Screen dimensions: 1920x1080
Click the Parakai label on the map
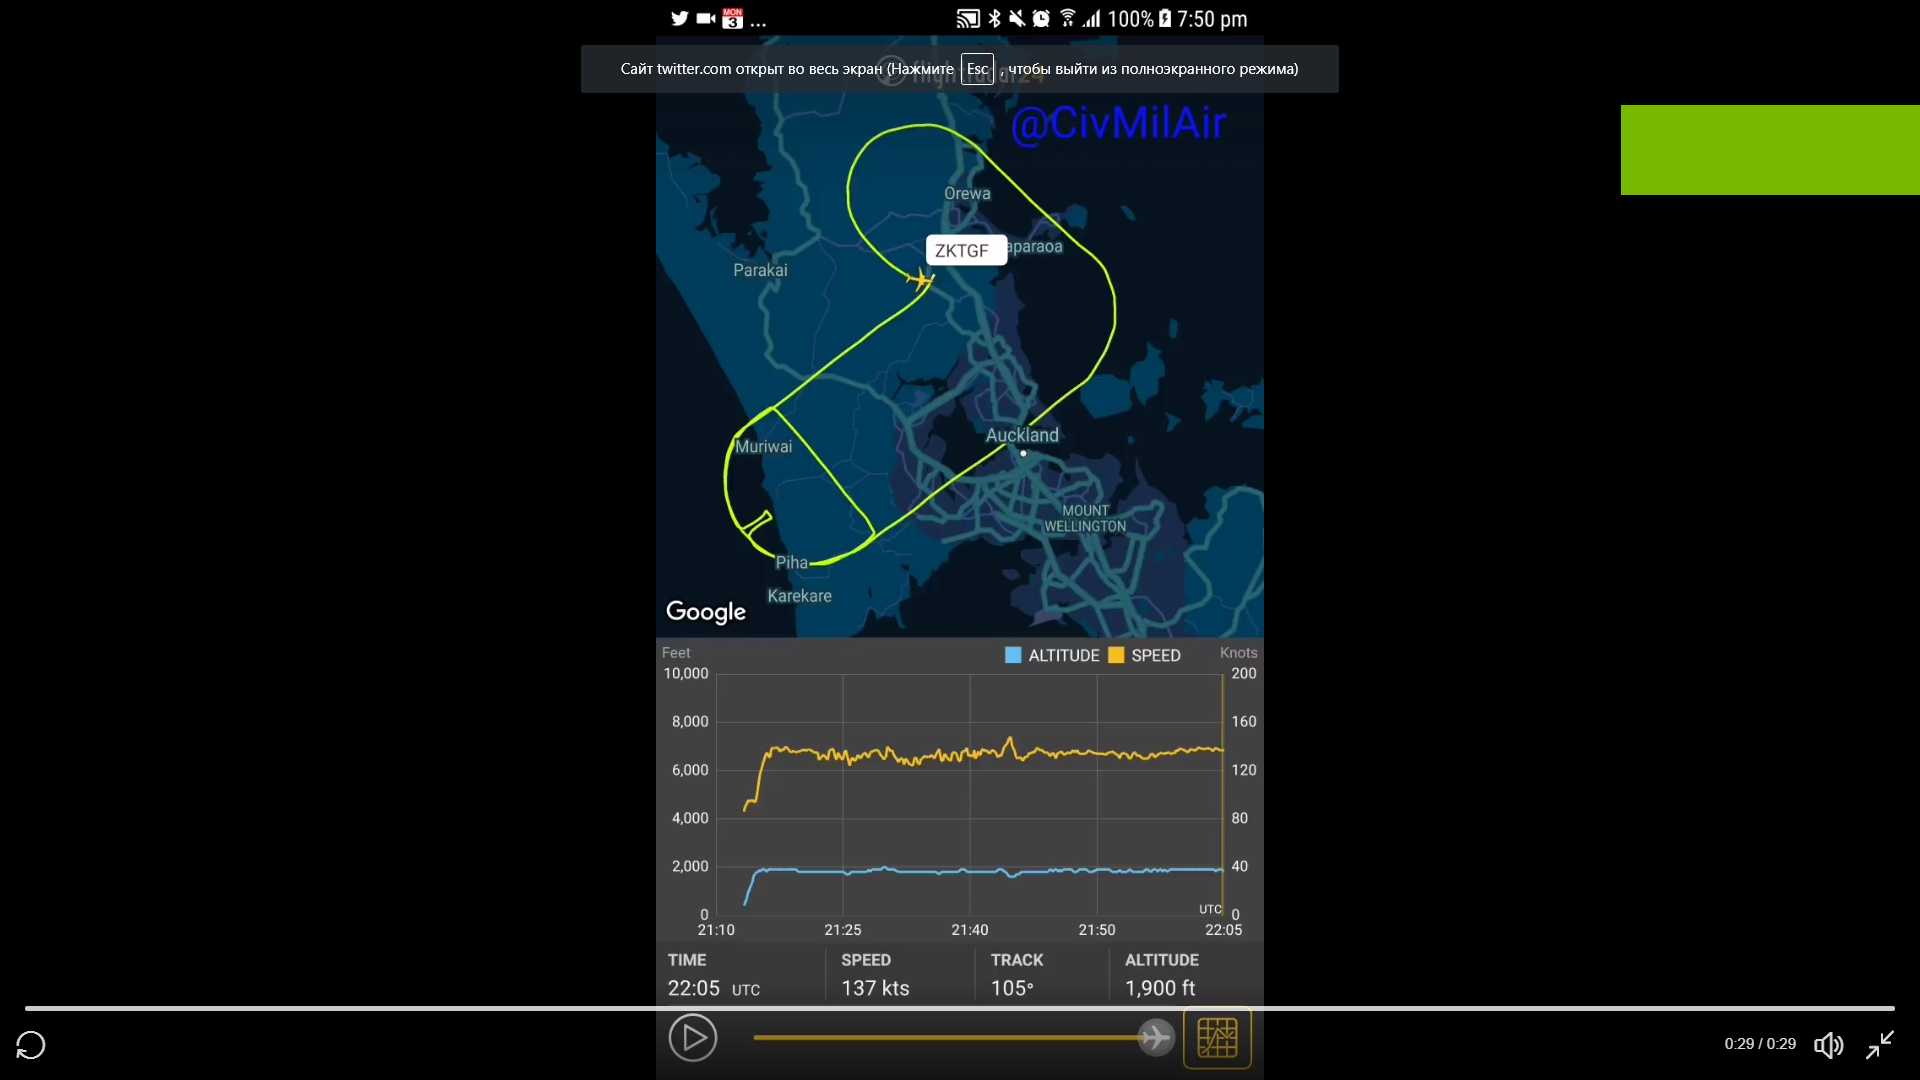coord(760,270)
